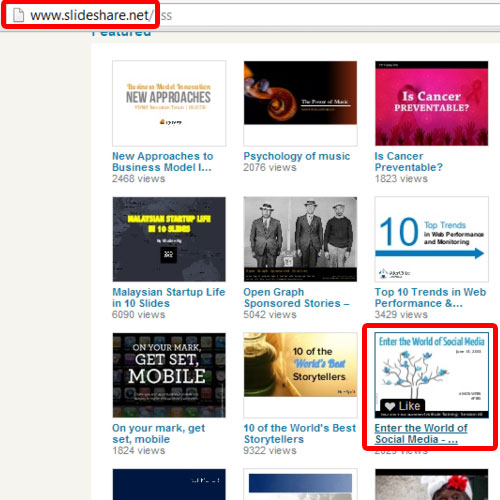
Task: Click the '6090 views' text
Action: click(139, 315)
